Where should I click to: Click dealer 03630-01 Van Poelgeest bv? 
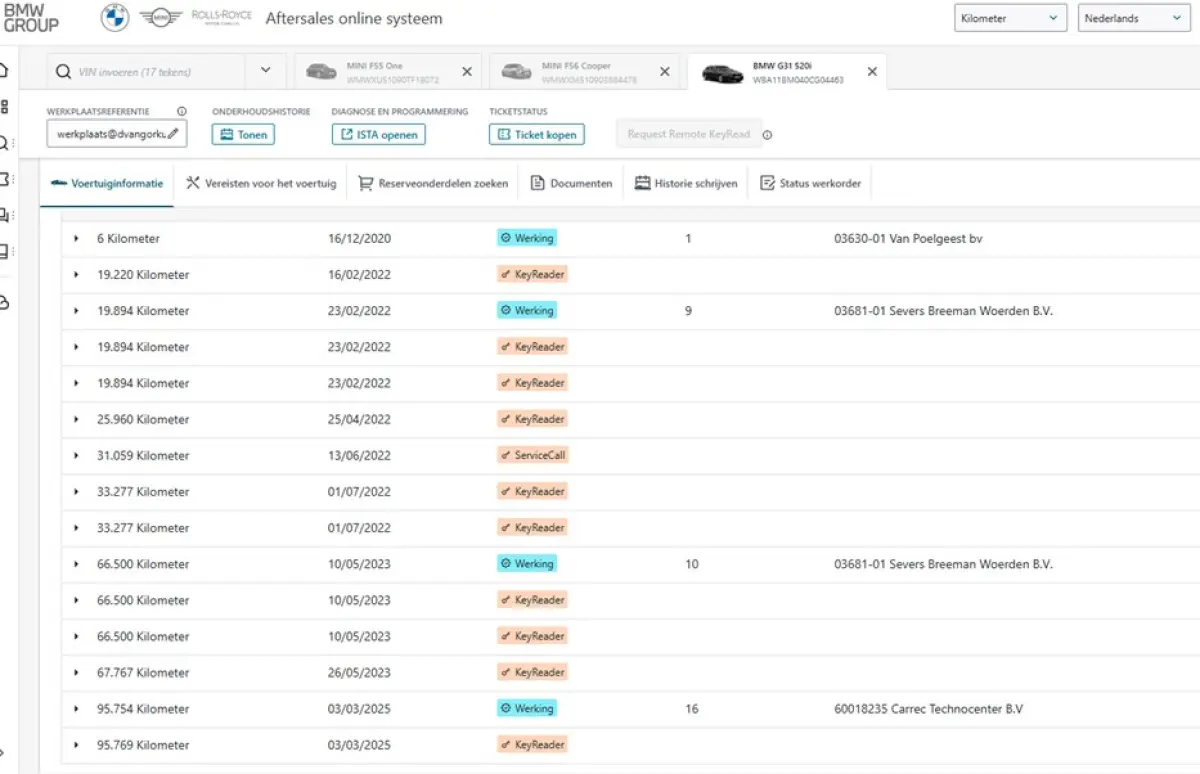coord(908,239)
